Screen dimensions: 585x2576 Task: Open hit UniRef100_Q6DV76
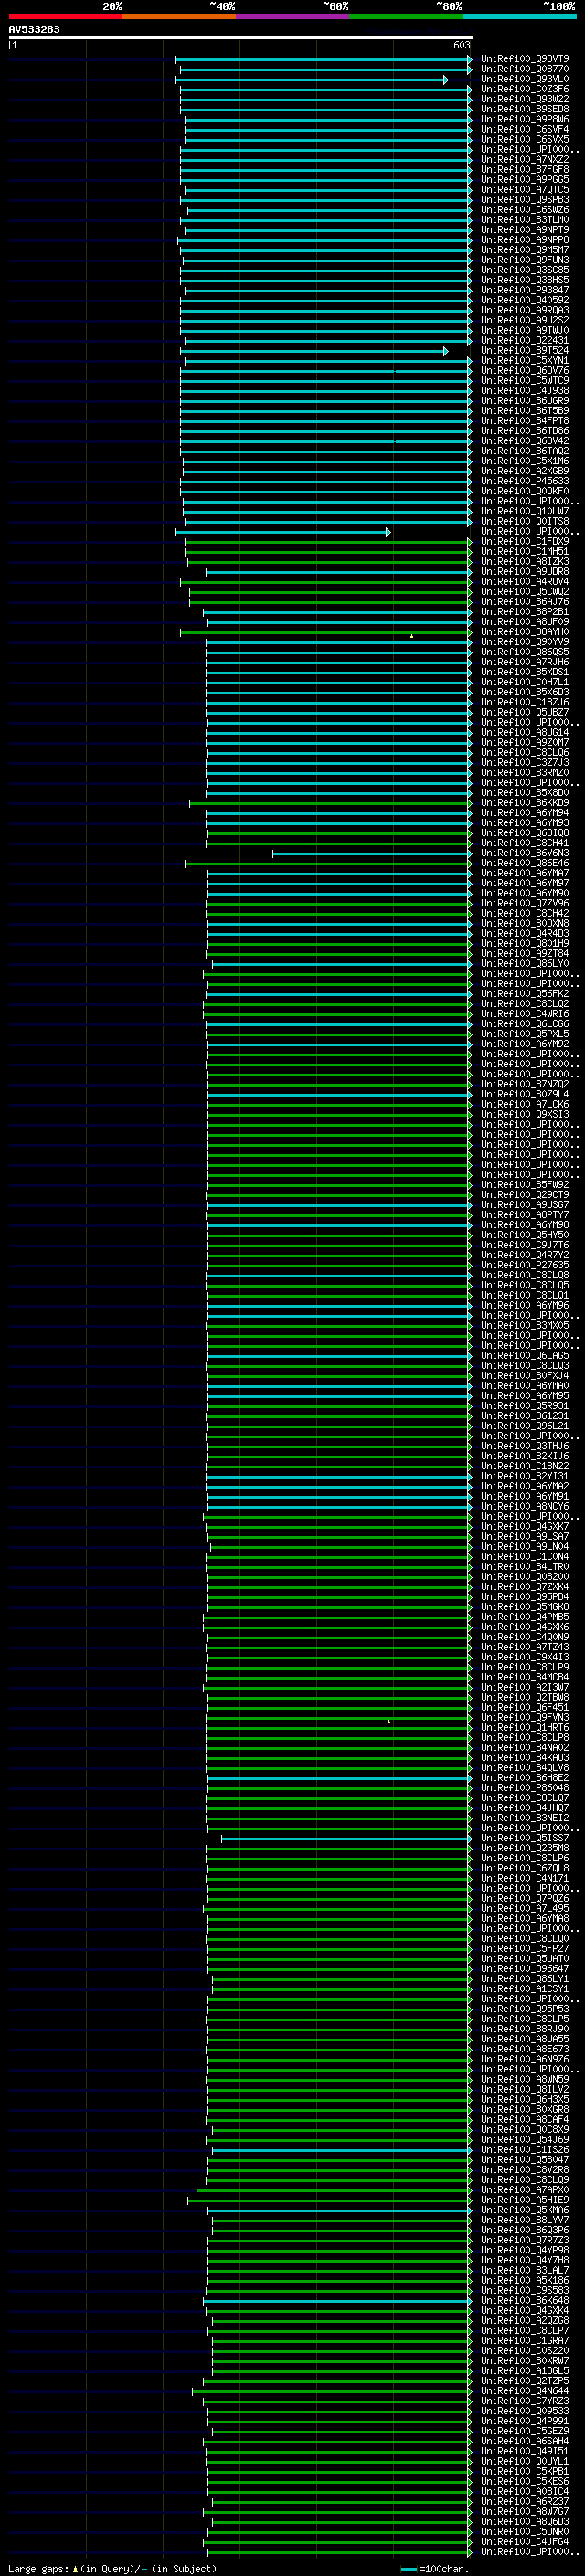tap(525, 370)
